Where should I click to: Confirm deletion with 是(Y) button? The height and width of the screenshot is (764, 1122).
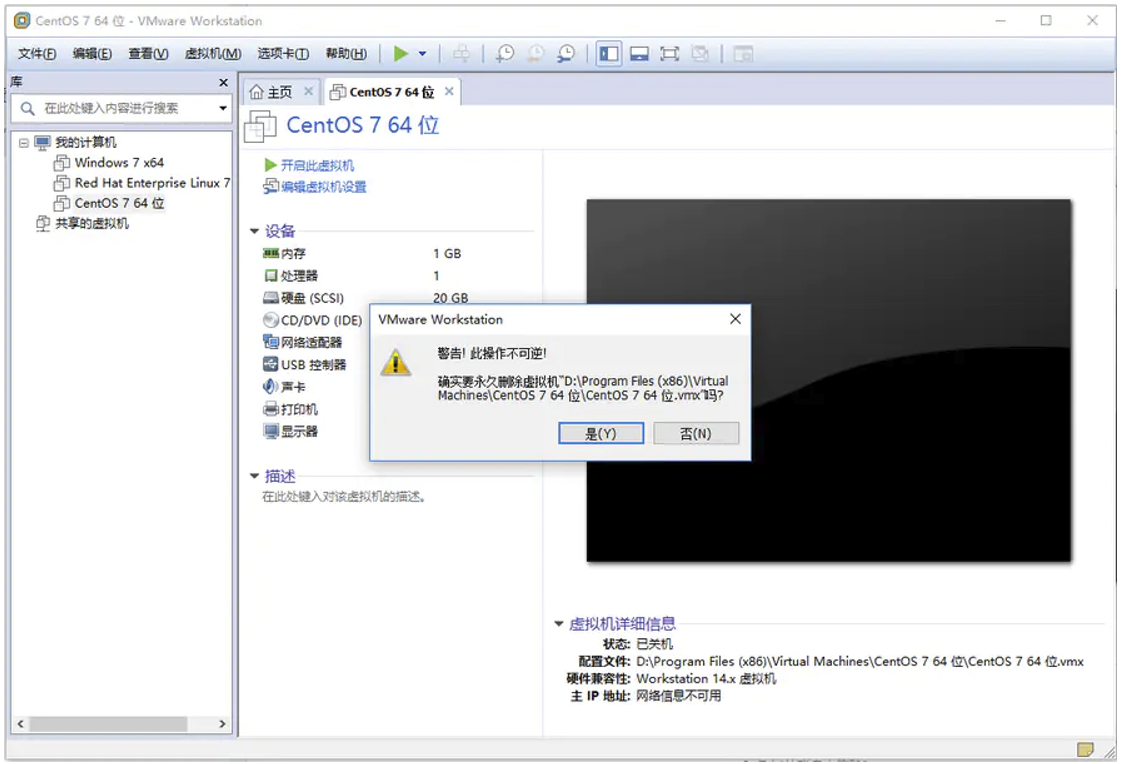click(601, 434)
